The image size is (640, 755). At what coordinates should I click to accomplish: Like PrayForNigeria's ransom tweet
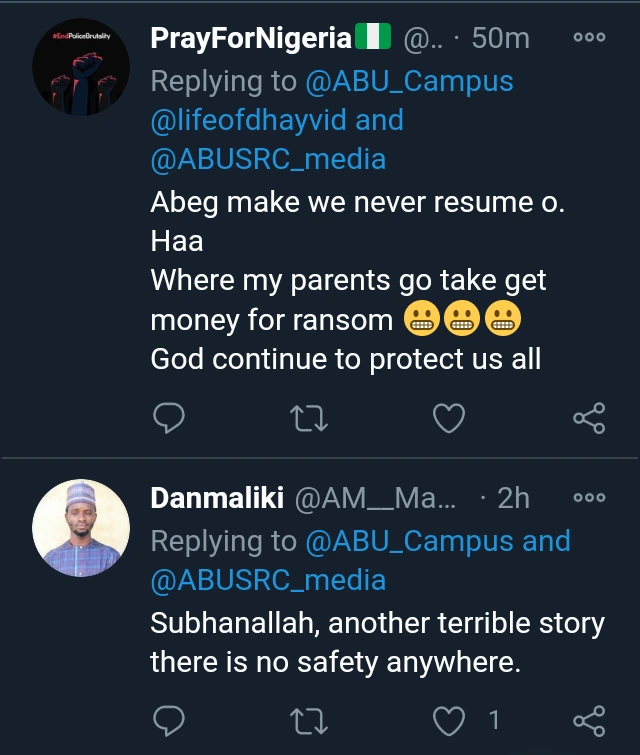(449, 418)
